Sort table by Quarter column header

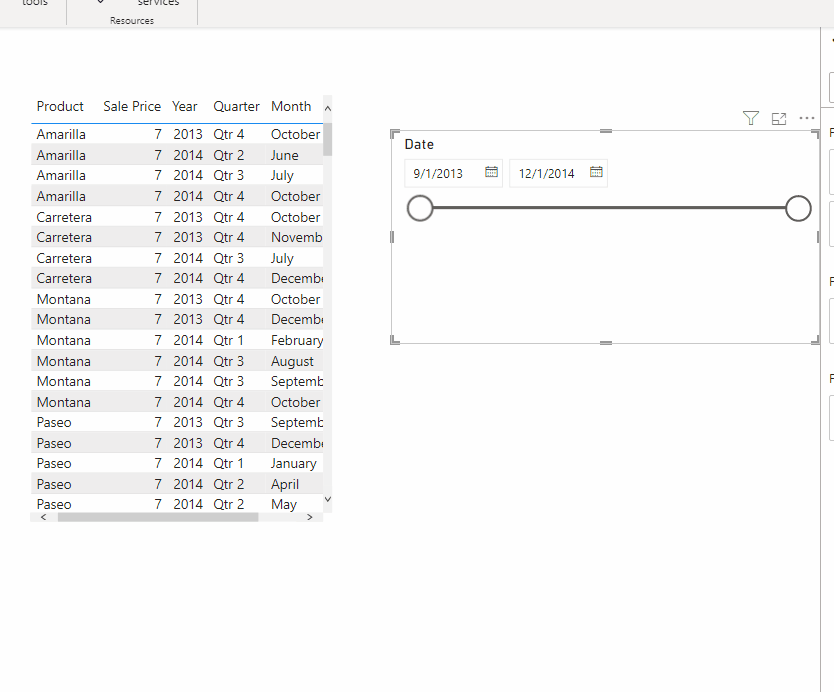(x=236, y=106)
